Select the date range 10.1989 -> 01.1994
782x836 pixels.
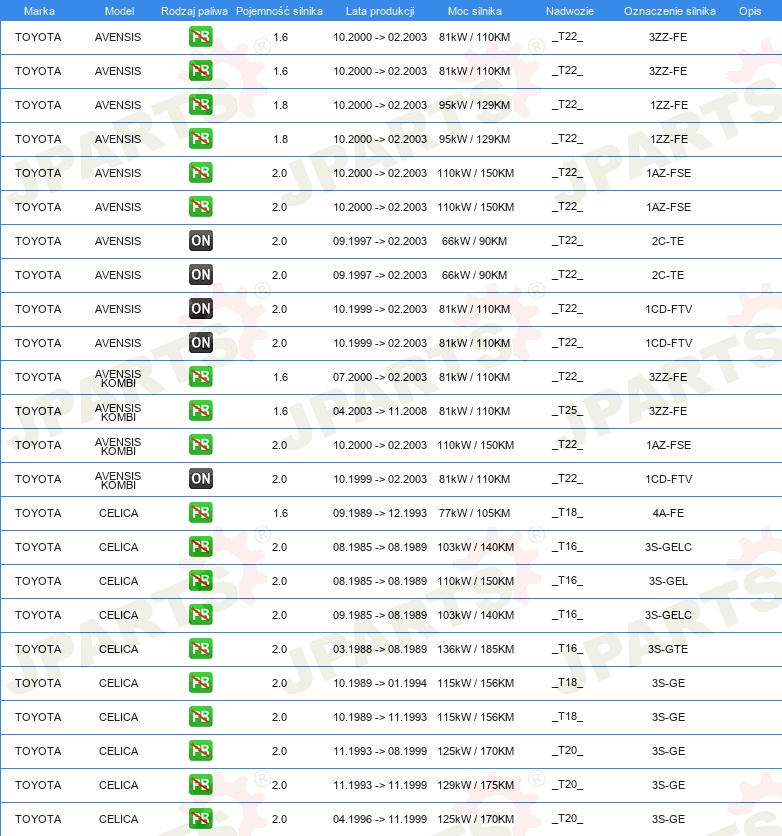click(x=380, y=683)
